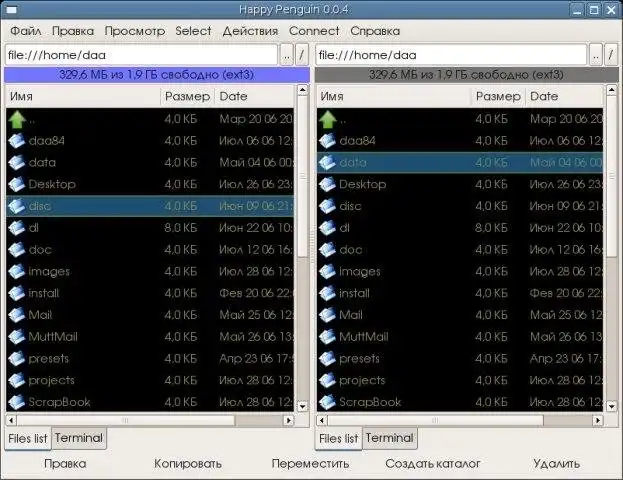
Task: Select projects folder icon in left panel
Action: (17, 380)
